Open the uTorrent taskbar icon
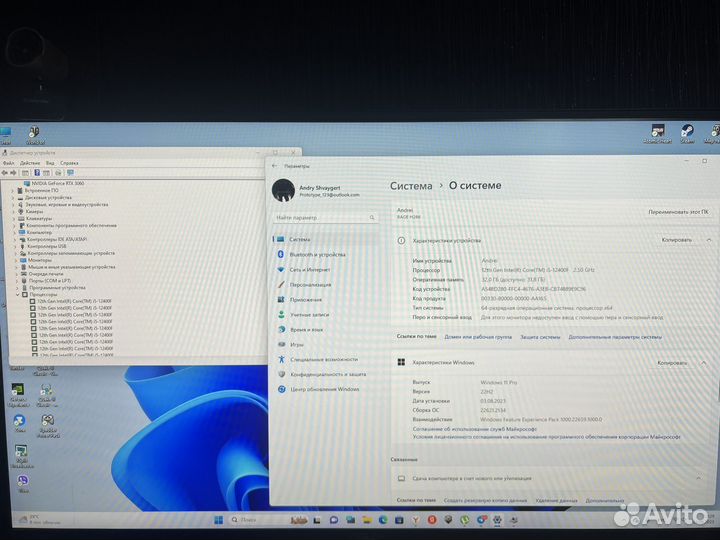Image resolution: width=720 pixels, height=540 pixels. [x=465, y=520]
